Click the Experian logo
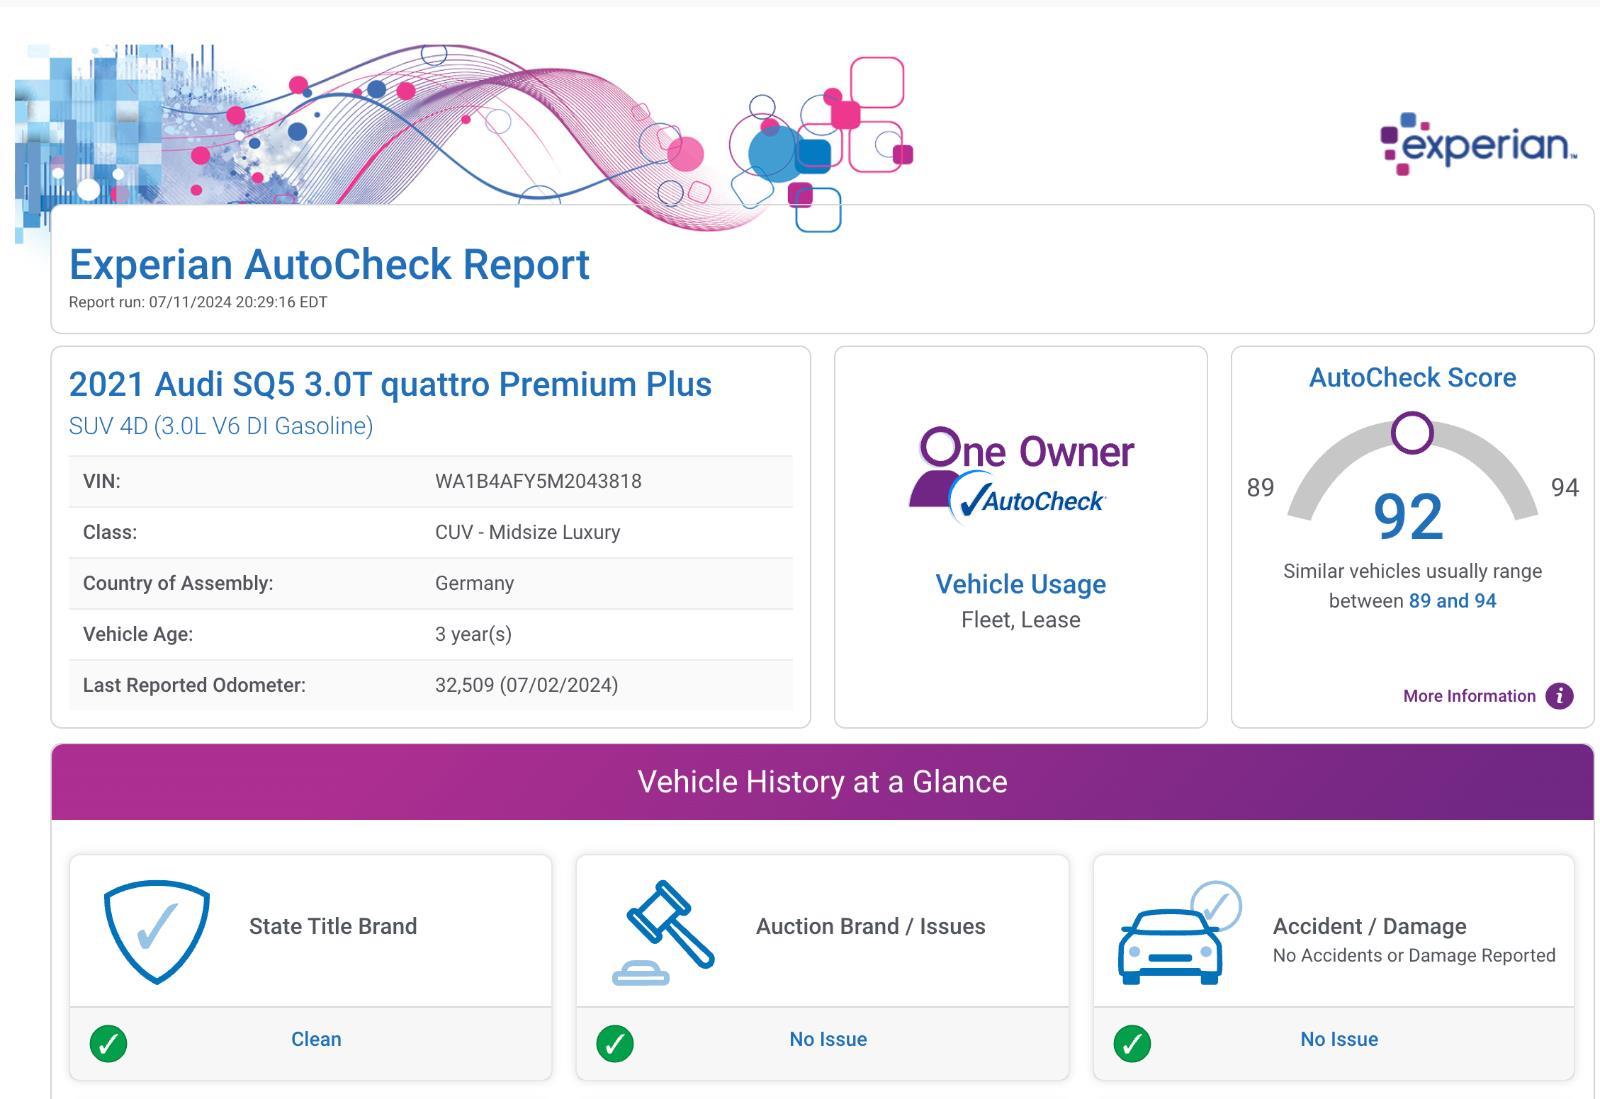 tap(1478, 144)
